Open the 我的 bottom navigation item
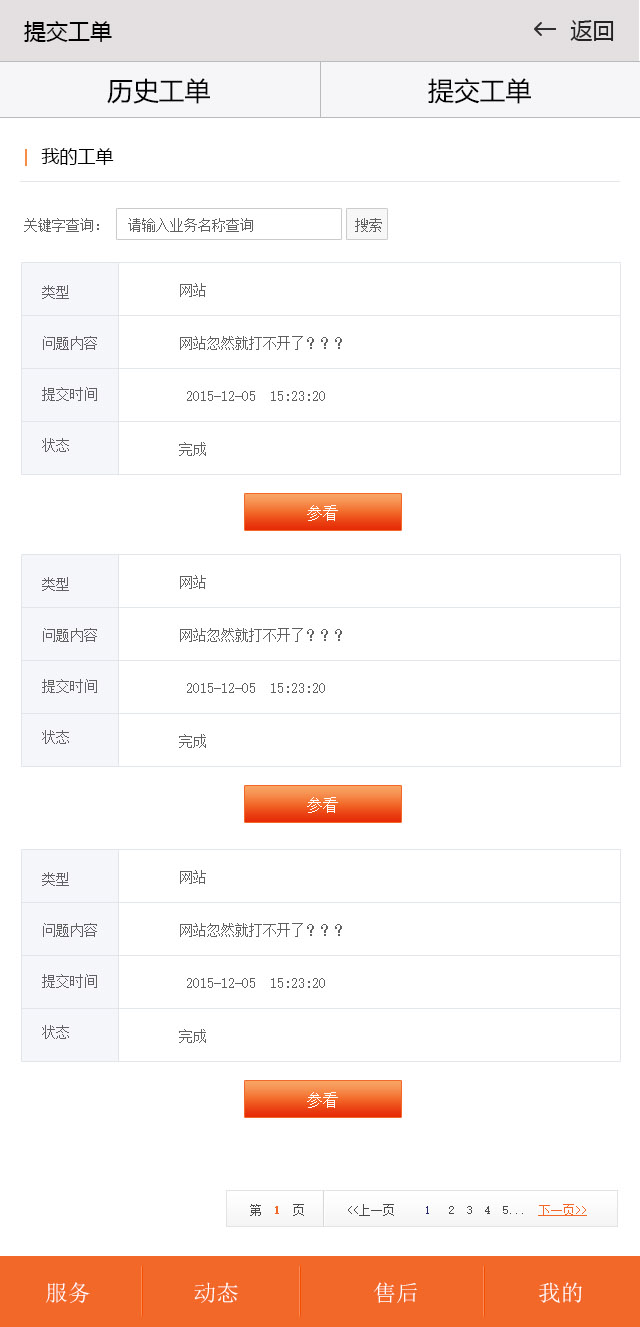This screenshot has height=1327, width=640. pos(560,1292)
